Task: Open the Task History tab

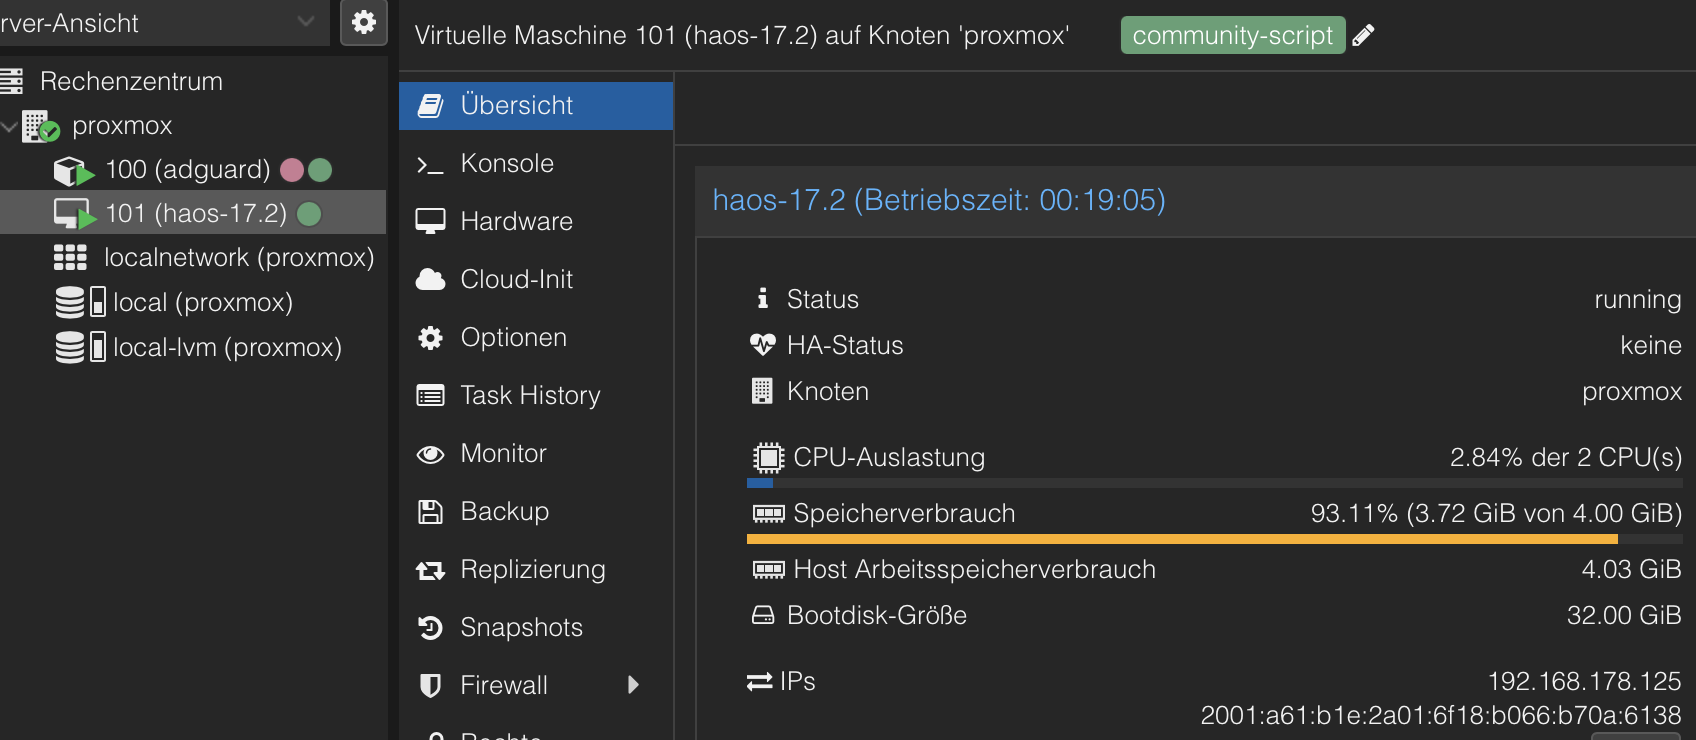Action: click(x=536, y=395)
